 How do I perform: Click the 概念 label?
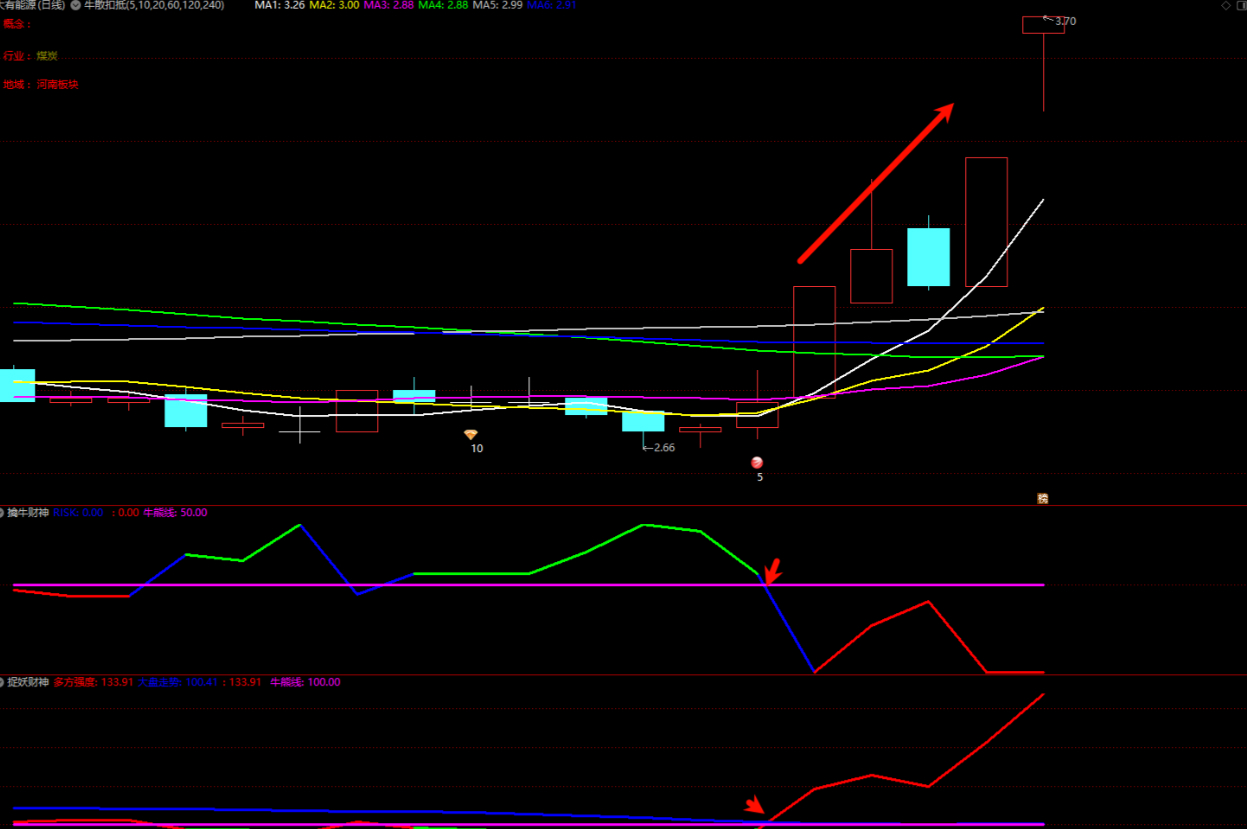pos(15,24)
